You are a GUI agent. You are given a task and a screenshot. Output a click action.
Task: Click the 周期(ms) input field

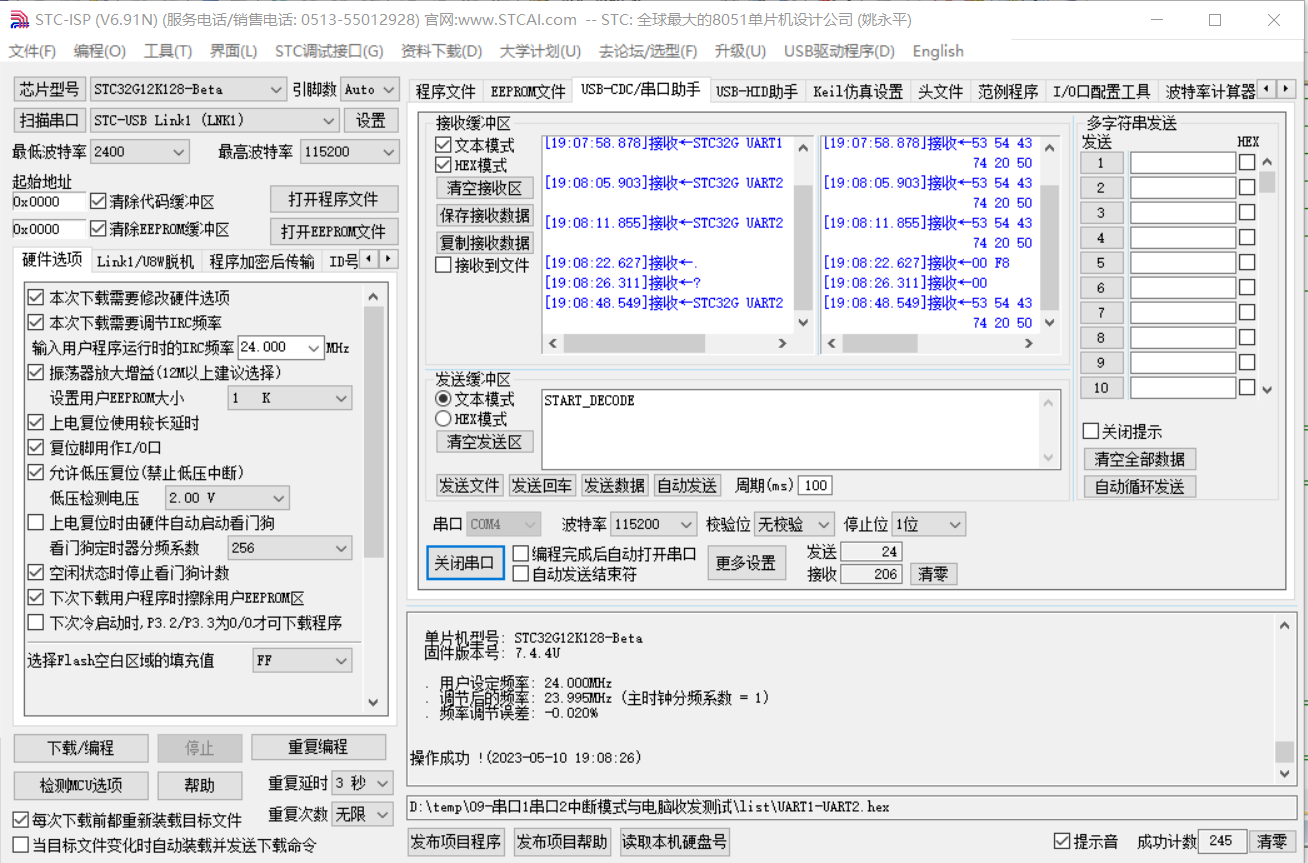[815, 486]
